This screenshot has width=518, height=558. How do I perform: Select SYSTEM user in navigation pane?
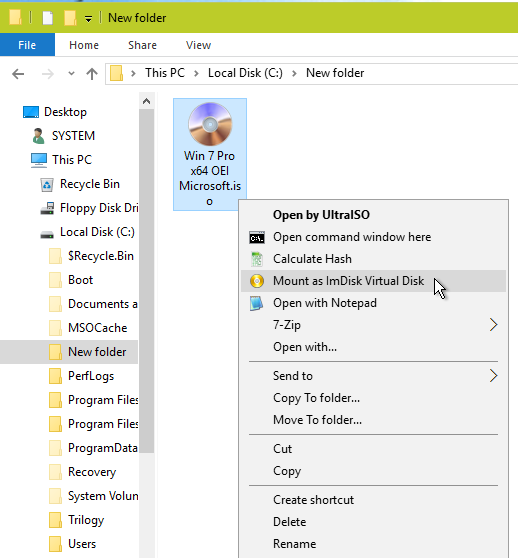tap(74, 136)
